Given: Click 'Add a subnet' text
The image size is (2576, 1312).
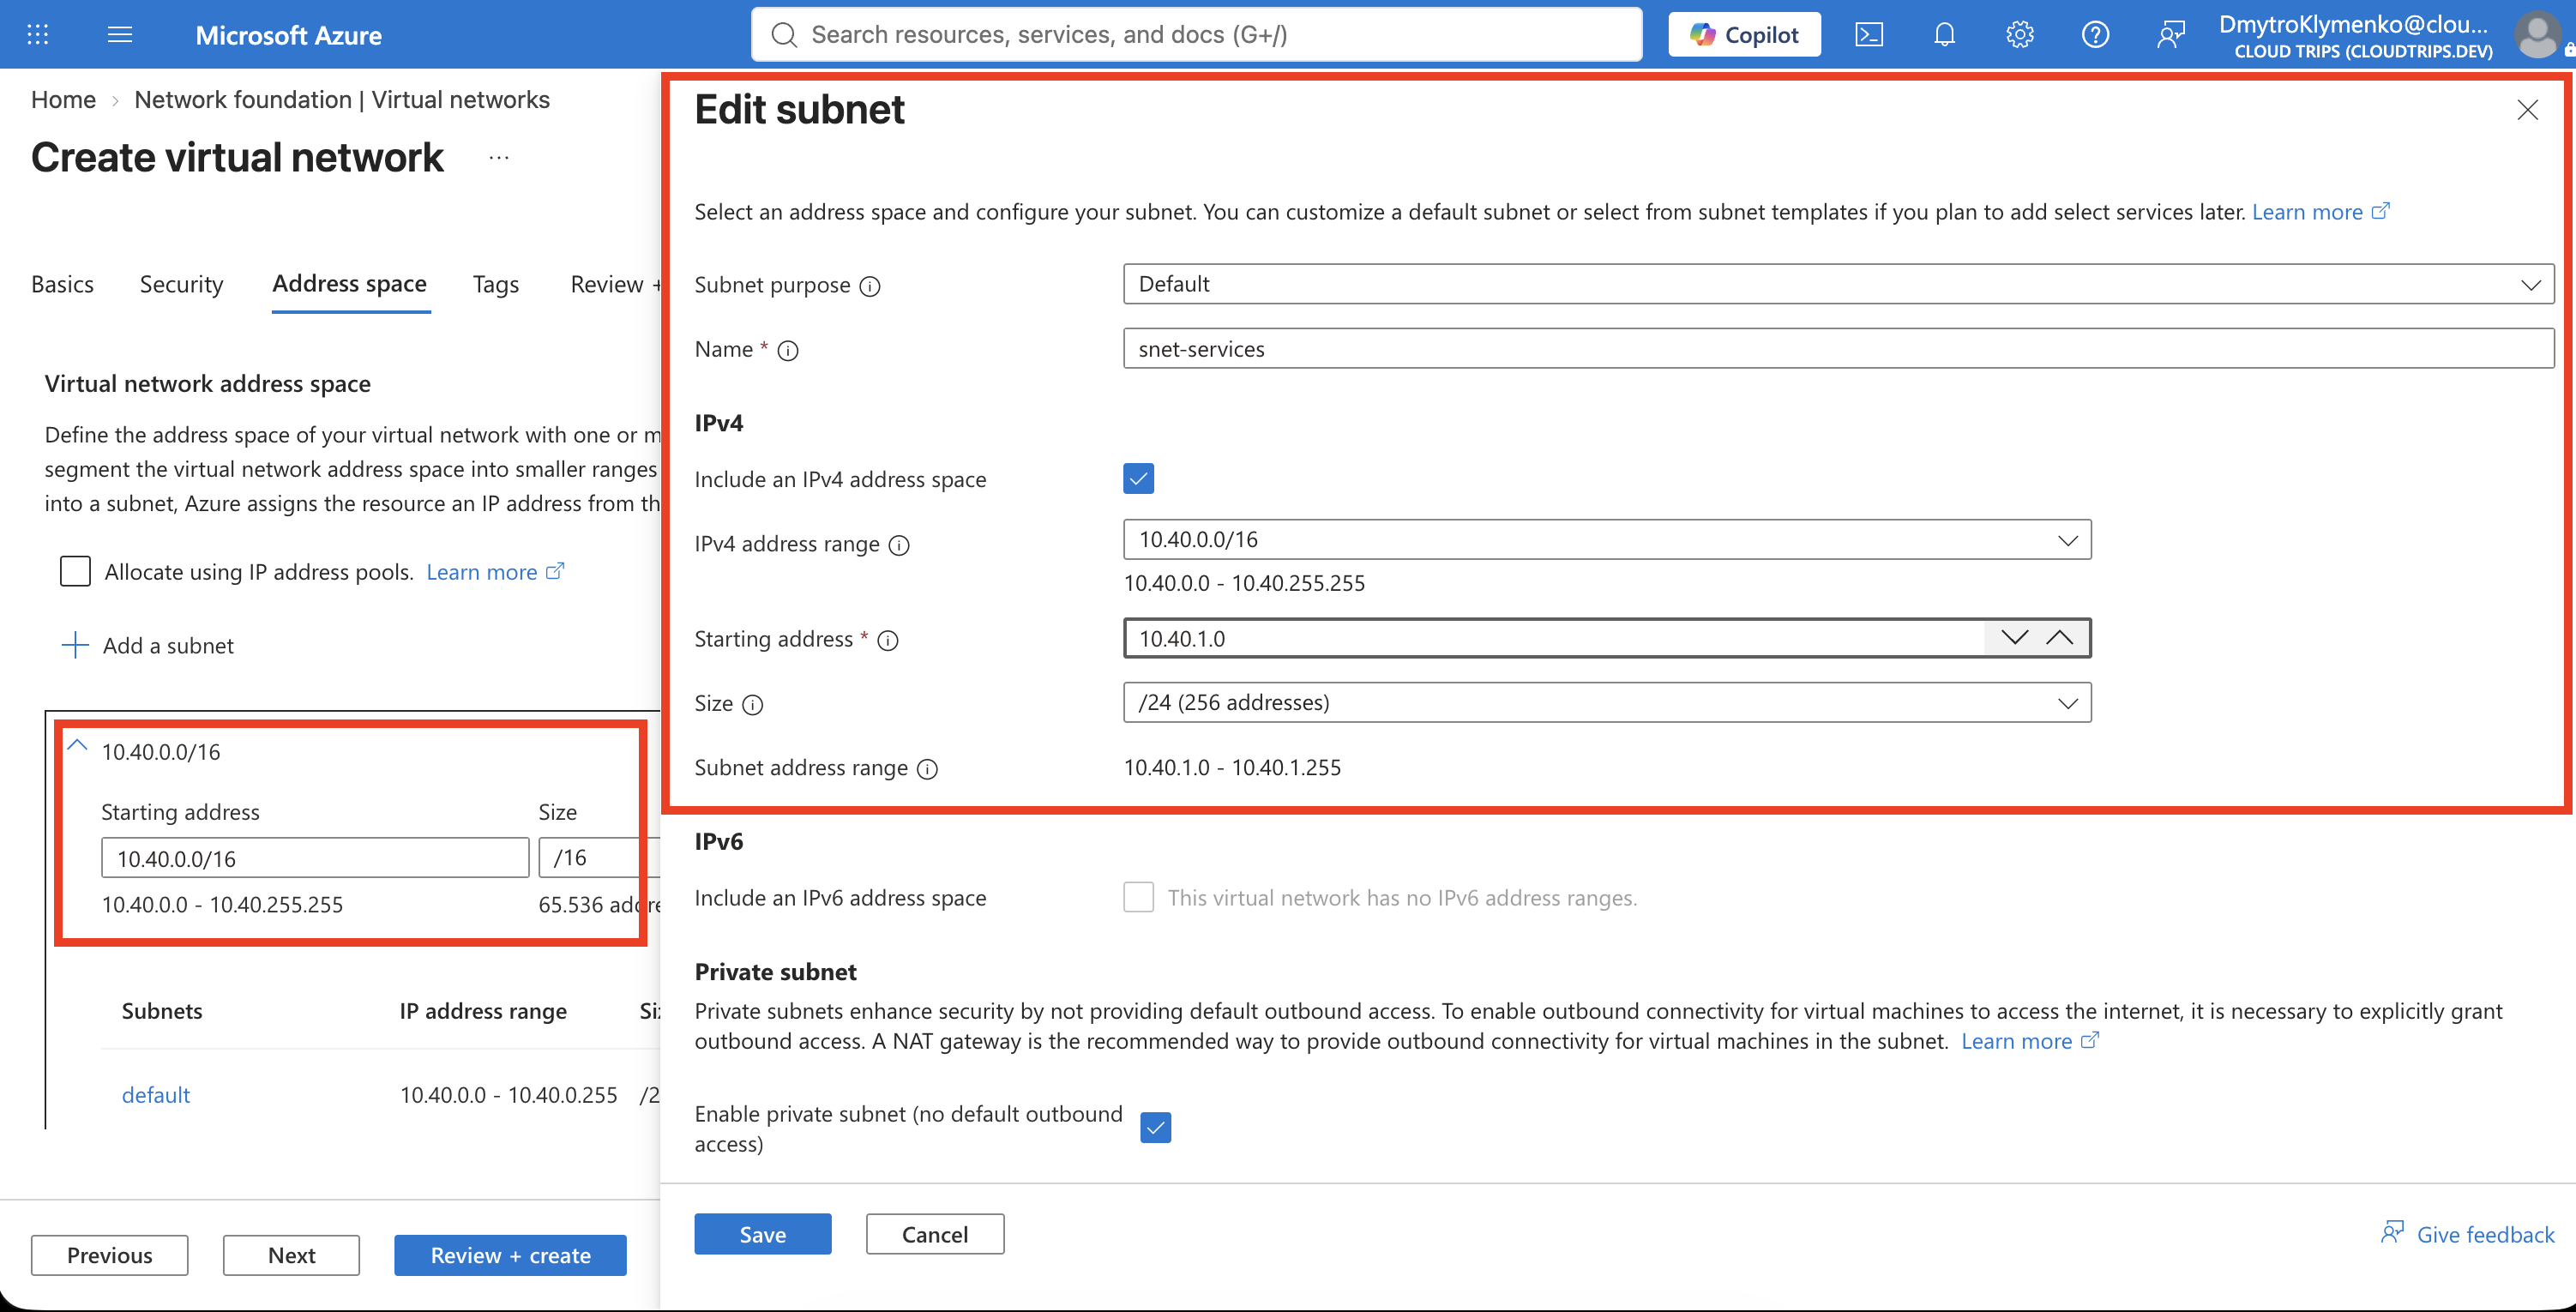Looking at the screenshot, I should [168, 646].
